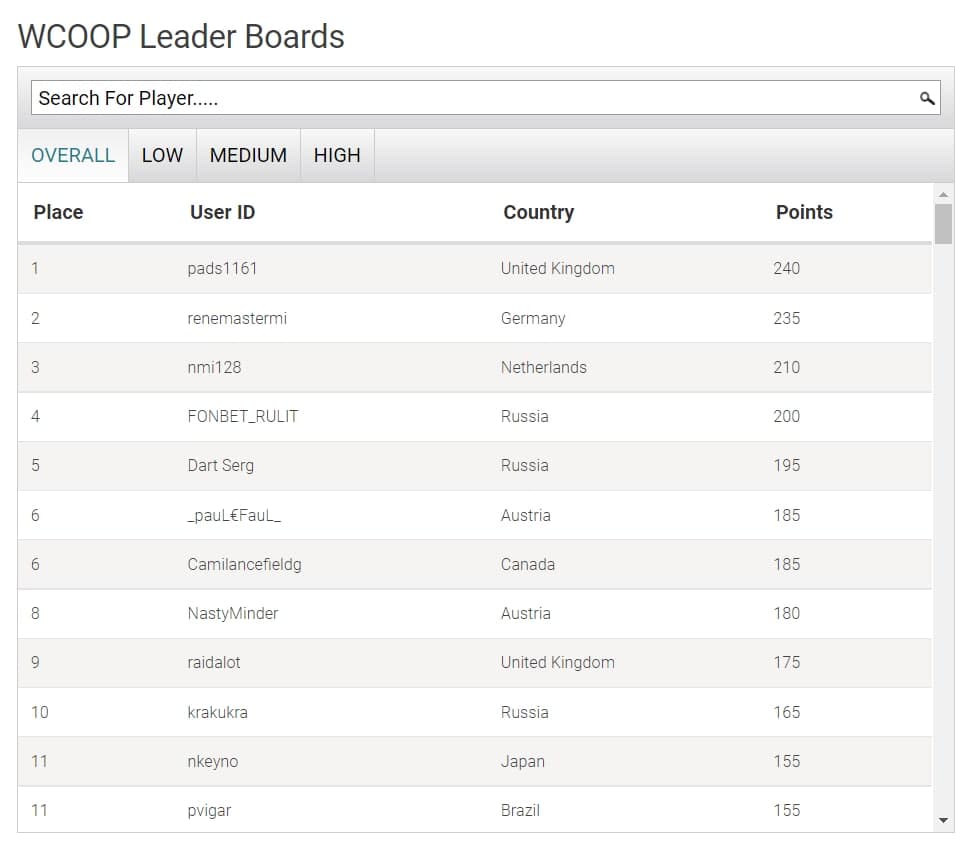Select player pads1161
974x848 pixels.
(222, 268)
